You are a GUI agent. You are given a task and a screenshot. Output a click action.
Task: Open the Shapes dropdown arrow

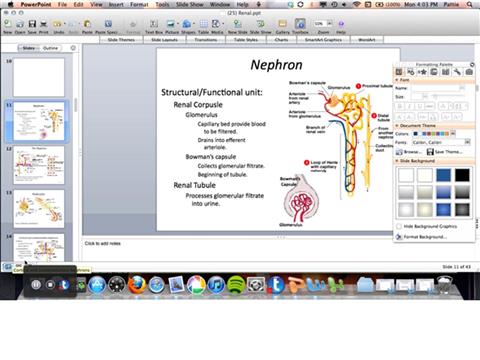click(194, 24)
